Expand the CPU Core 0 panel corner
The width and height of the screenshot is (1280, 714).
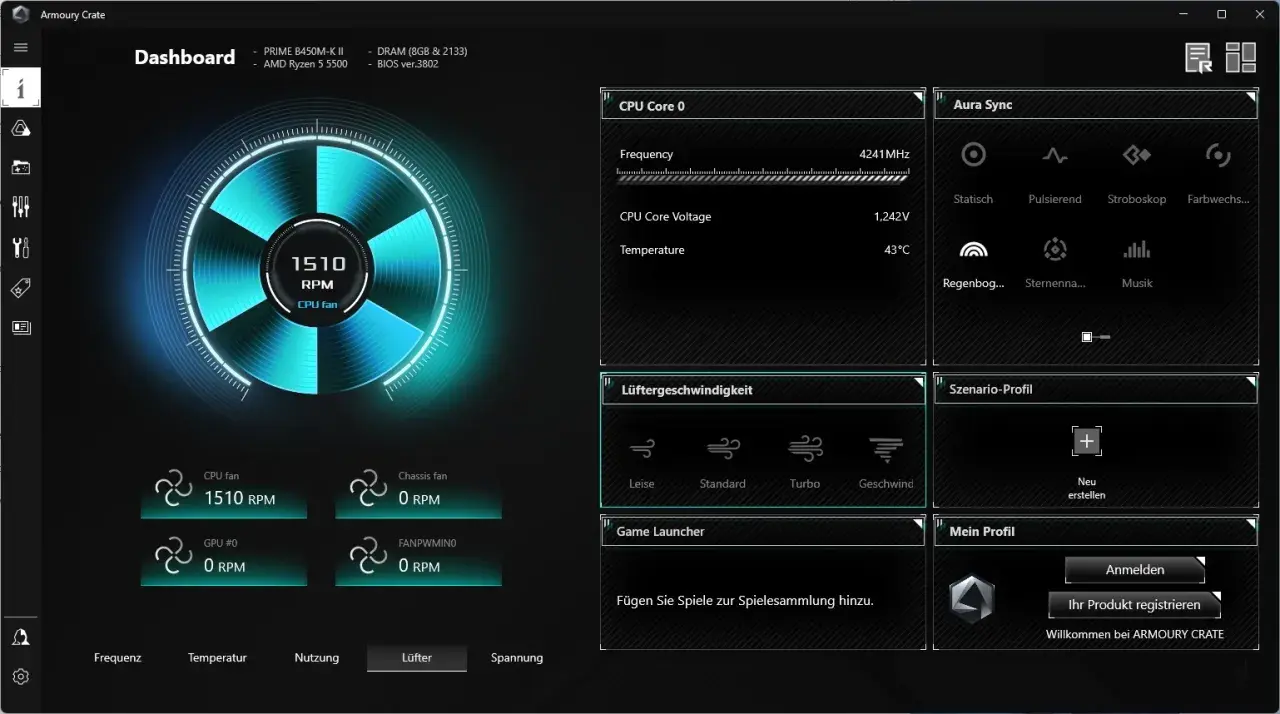[918, 97]
